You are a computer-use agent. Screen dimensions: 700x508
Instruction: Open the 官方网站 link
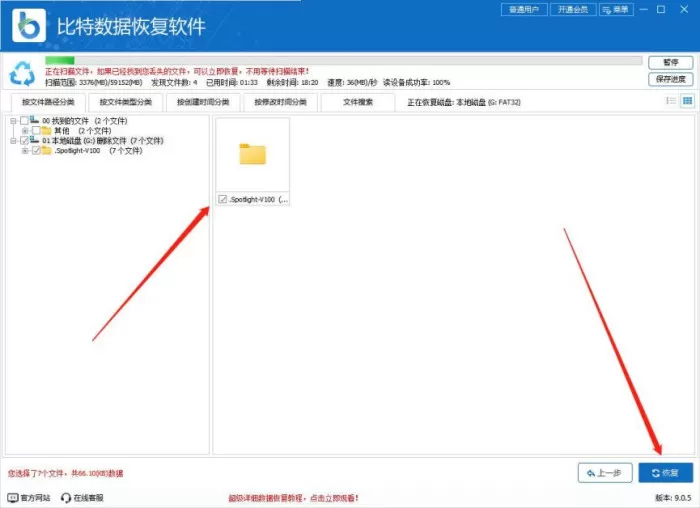[29, 497]
